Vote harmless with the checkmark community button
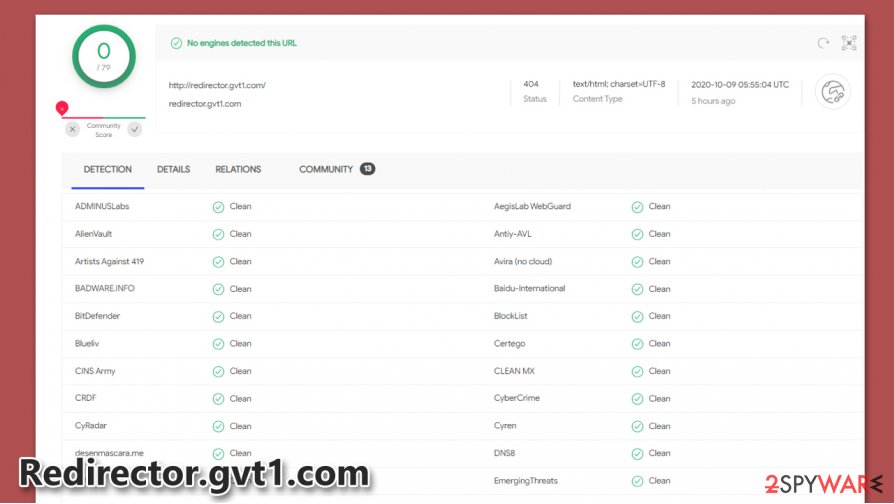 (135, 129)
